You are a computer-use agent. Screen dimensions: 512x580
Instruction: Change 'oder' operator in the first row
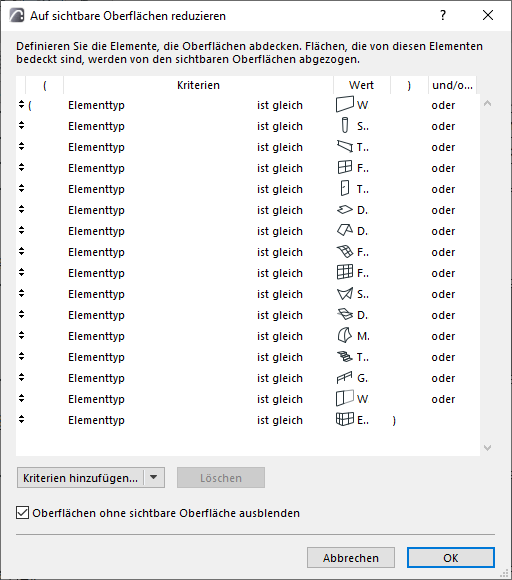tap(443, 105)
